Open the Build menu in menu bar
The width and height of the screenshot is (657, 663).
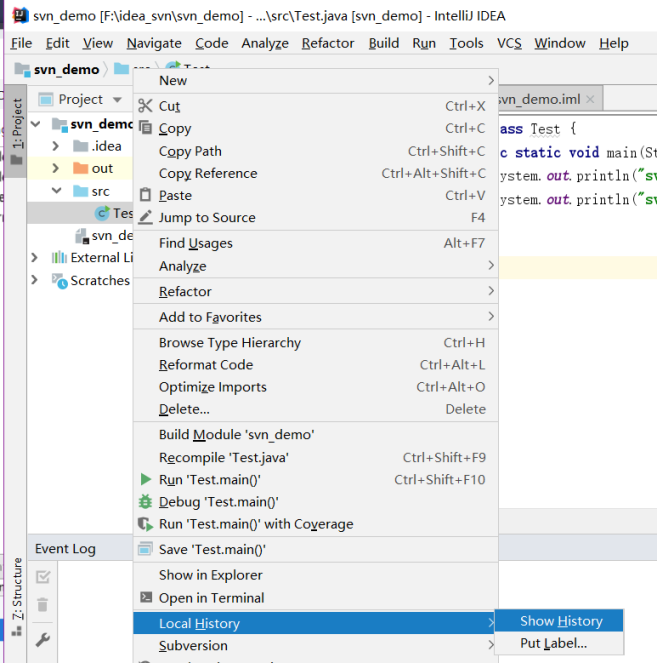tap(383, 43)
